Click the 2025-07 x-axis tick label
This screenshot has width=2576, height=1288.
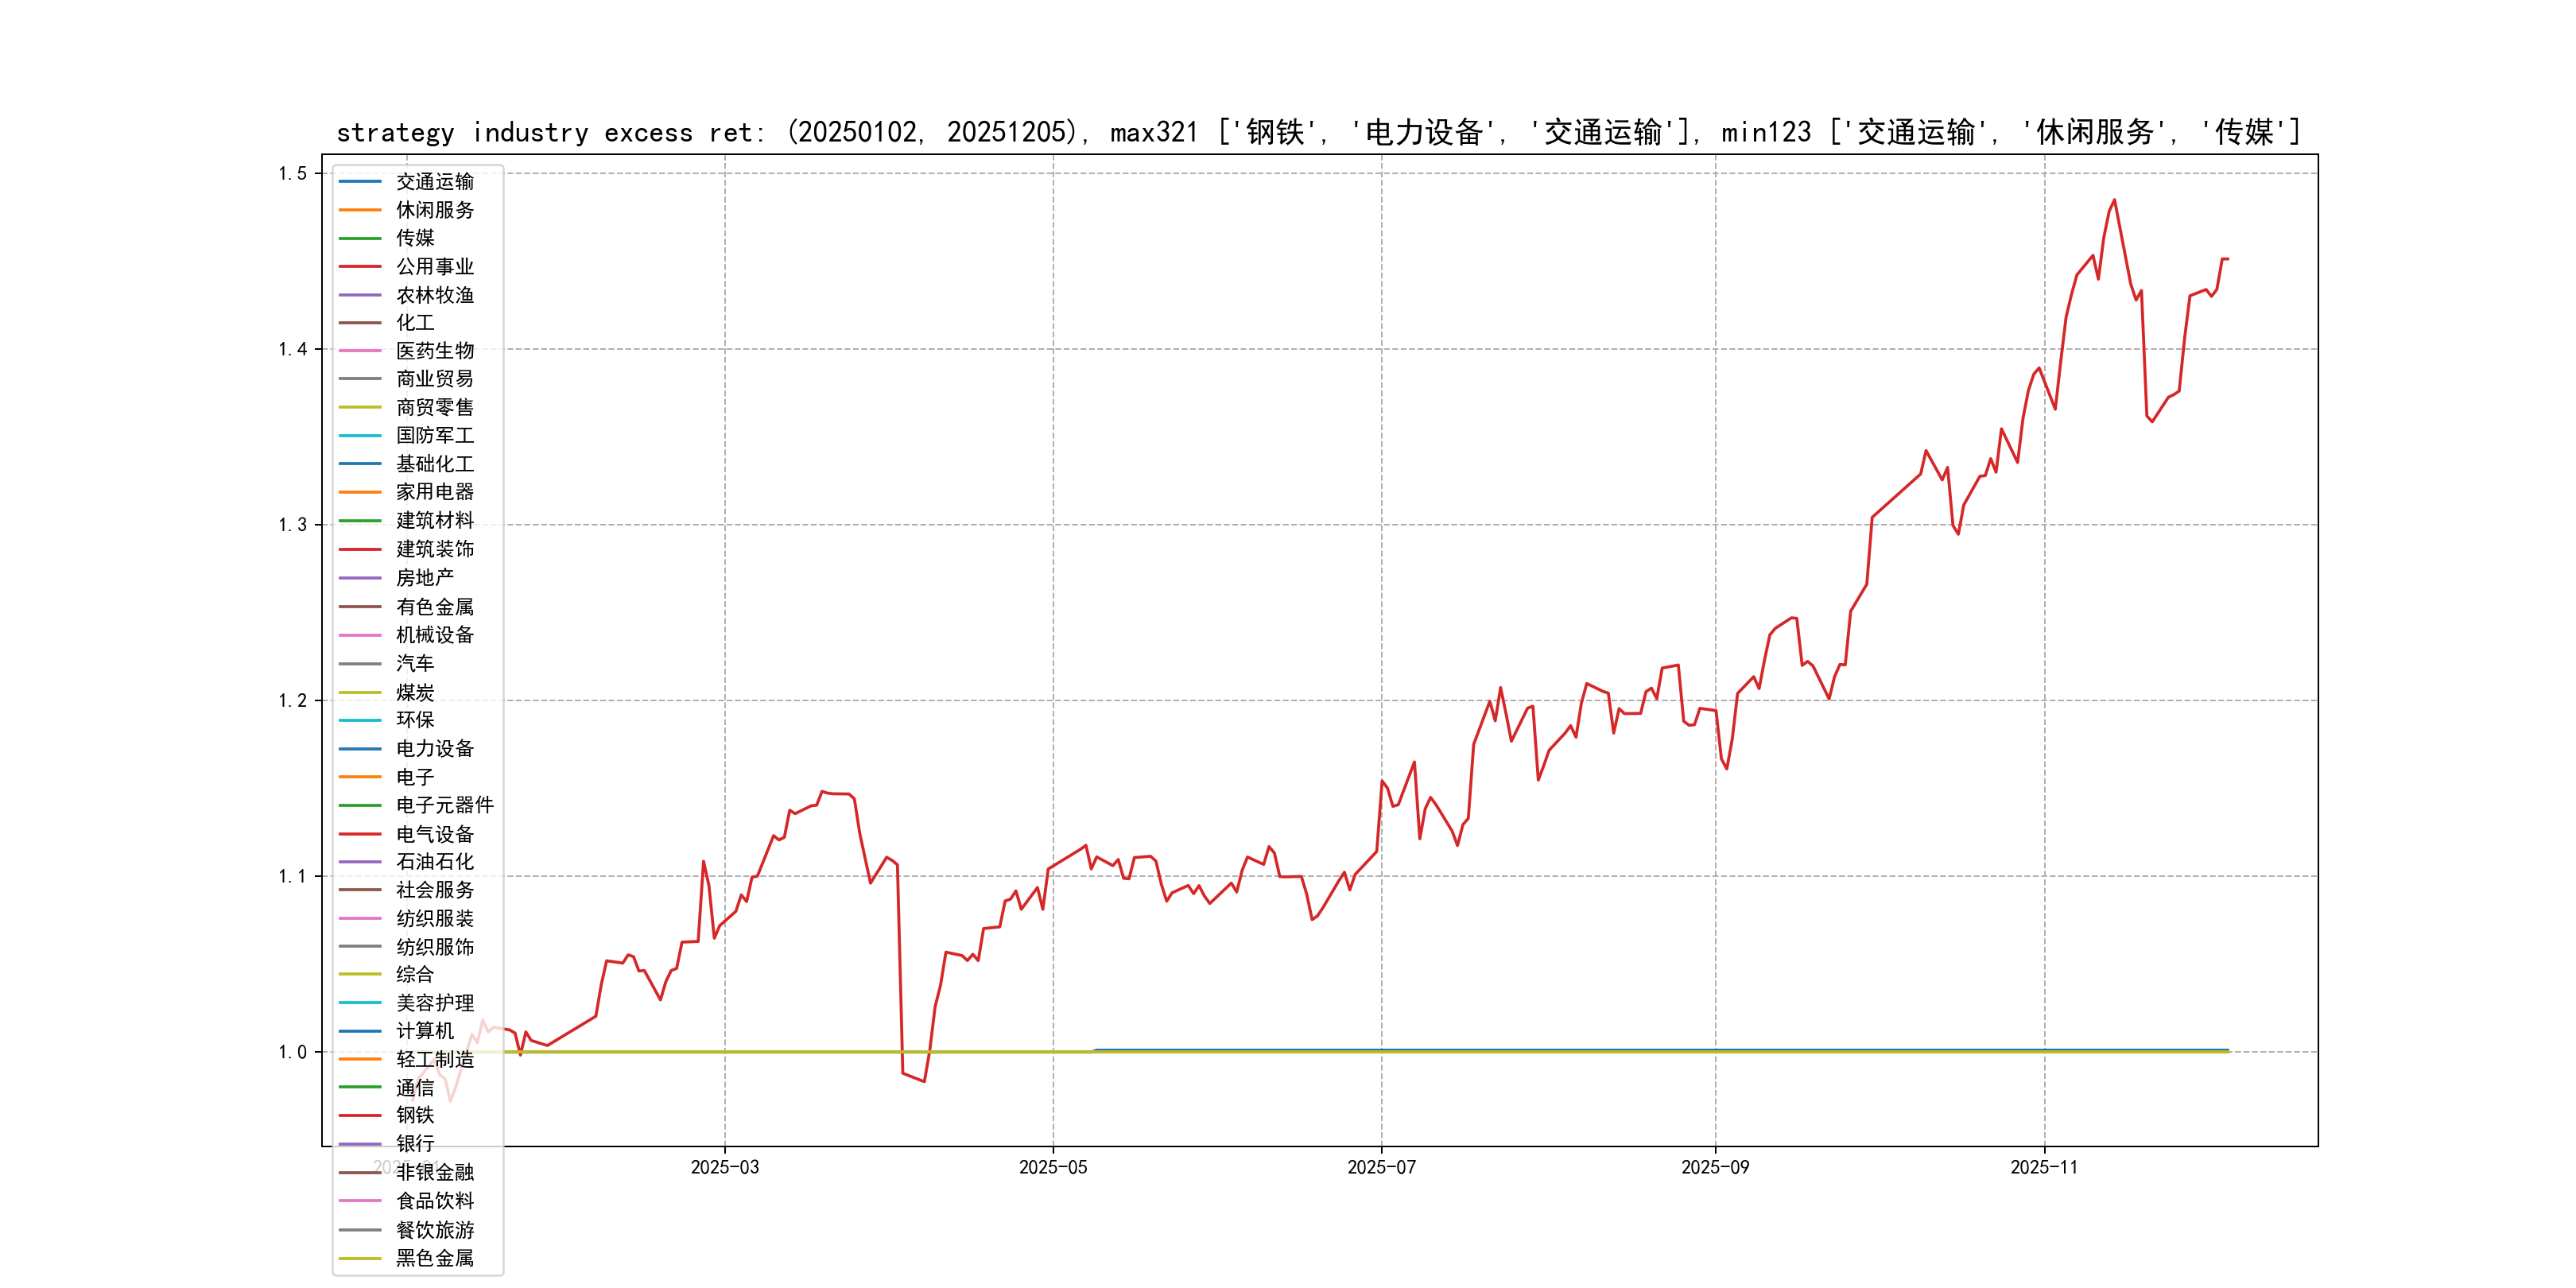click(x=1381, y=1167)
